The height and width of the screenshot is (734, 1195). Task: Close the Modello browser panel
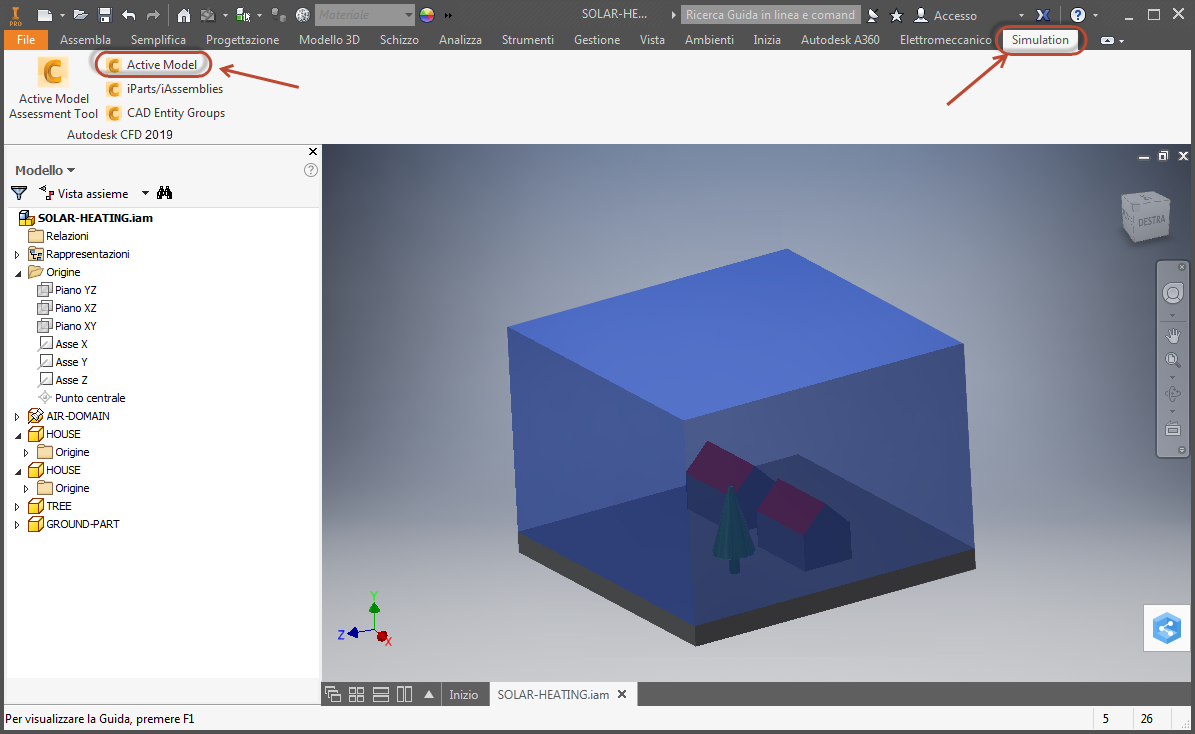312,152
